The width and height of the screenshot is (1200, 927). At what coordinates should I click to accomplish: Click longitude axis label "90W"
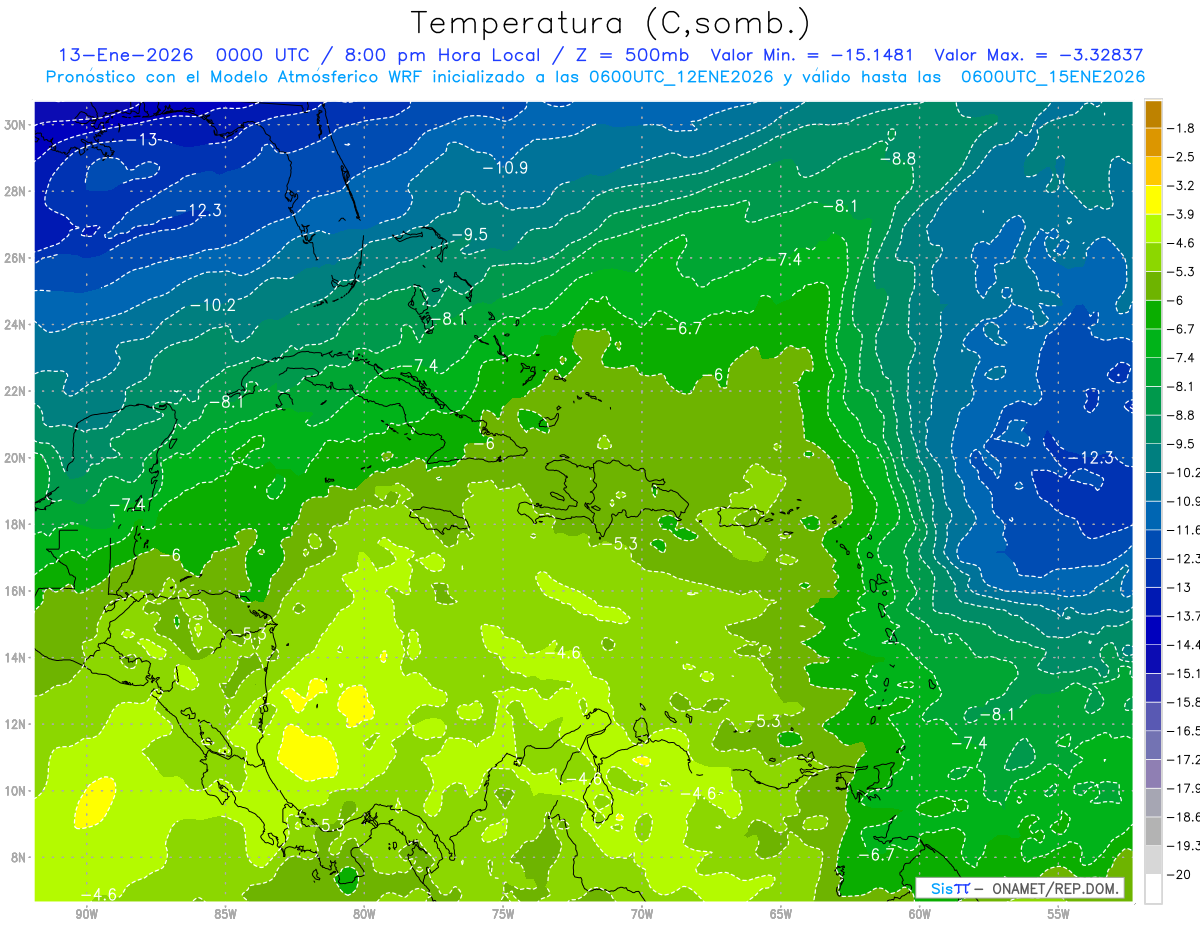pyautogui.click(x=86, y=913)
